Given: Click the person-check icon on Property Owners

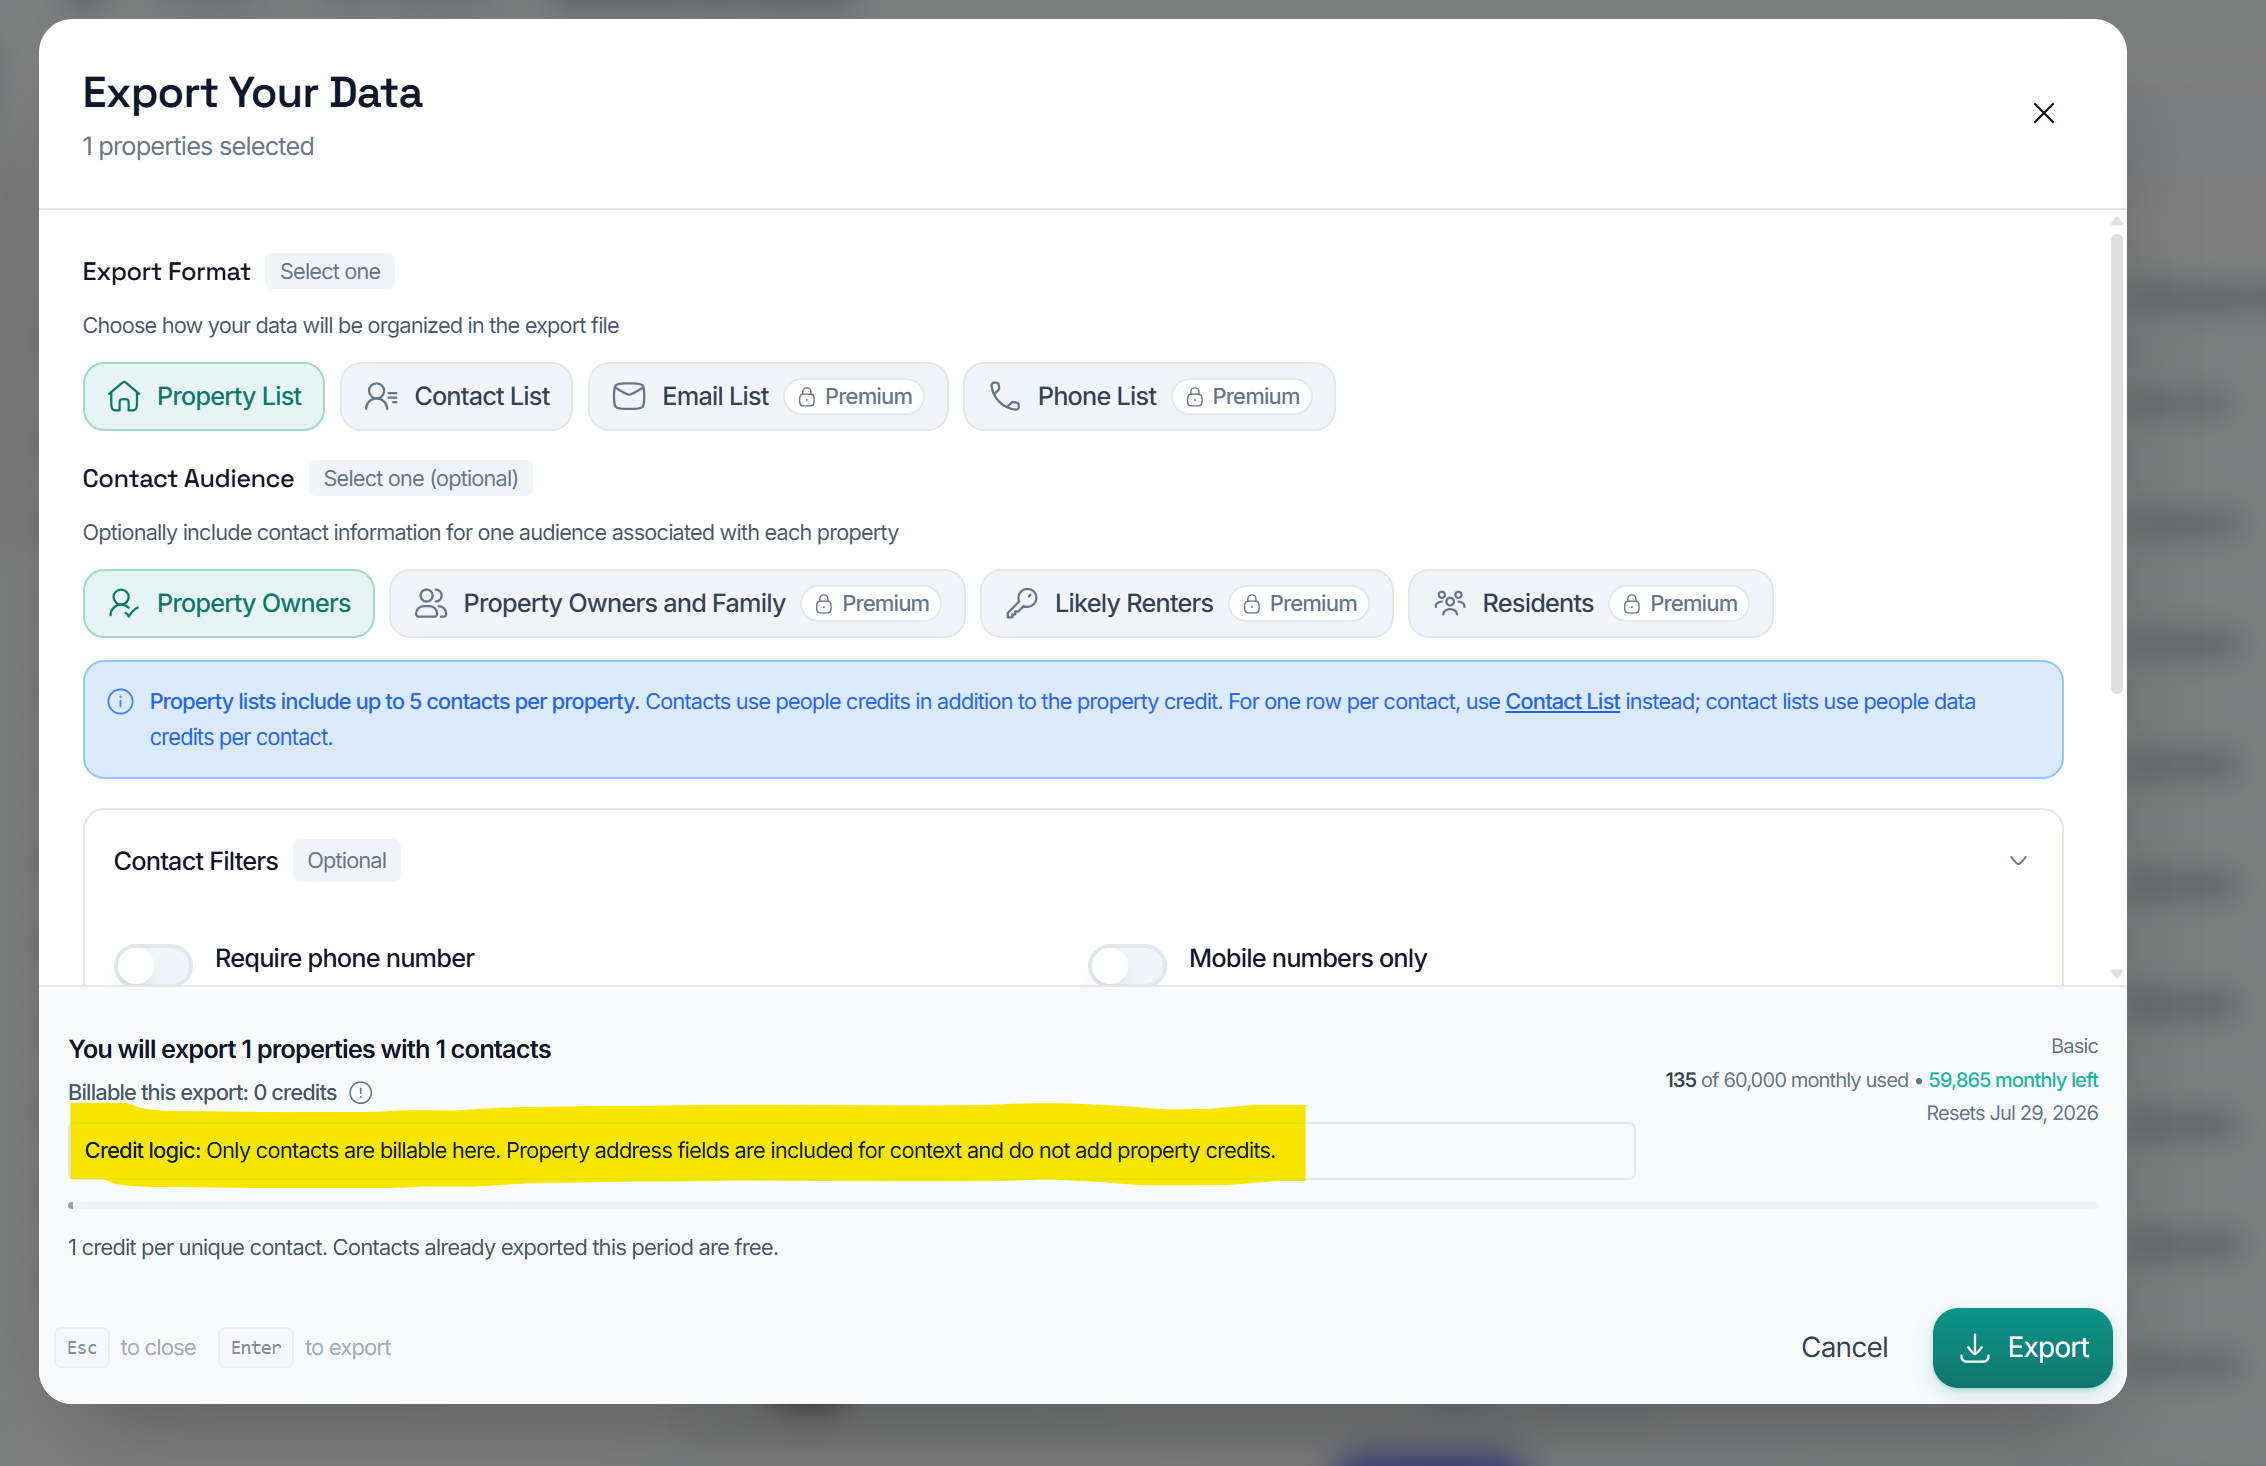Looking at the screenshot, I should point(124,603).
